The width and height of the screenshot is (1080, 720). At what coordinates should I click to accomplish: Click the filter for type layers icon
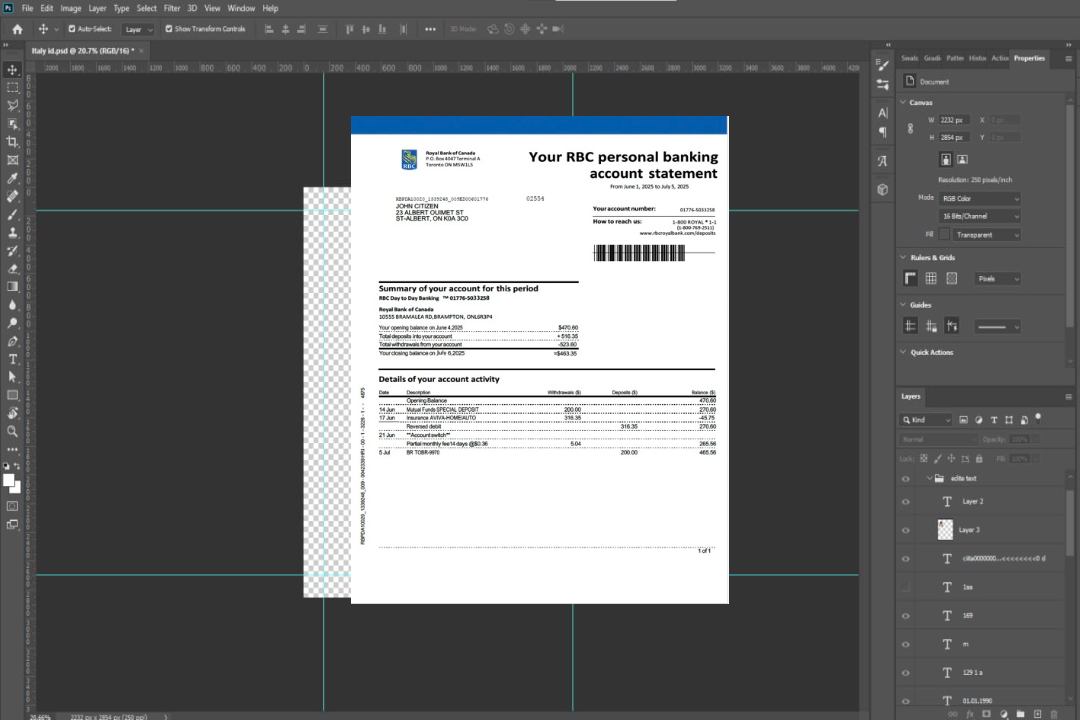[x=994, y=420]
